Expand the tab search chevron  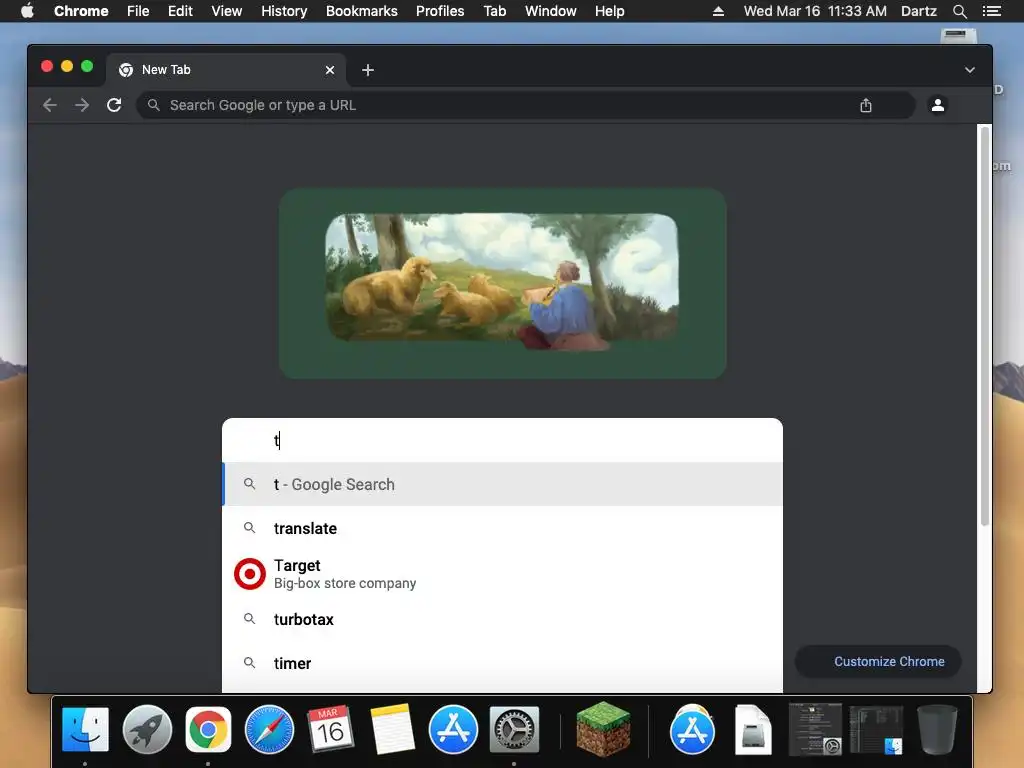[x=970, y=70]
